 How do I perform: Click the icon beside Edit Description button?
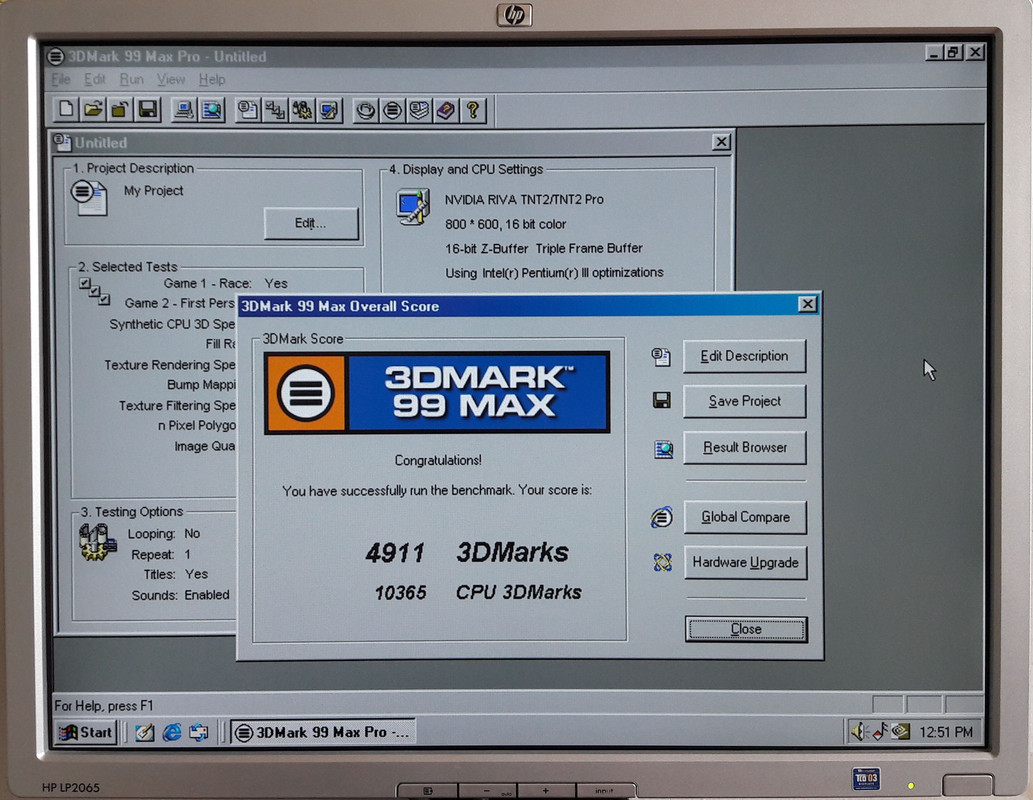tap(661, 357)
